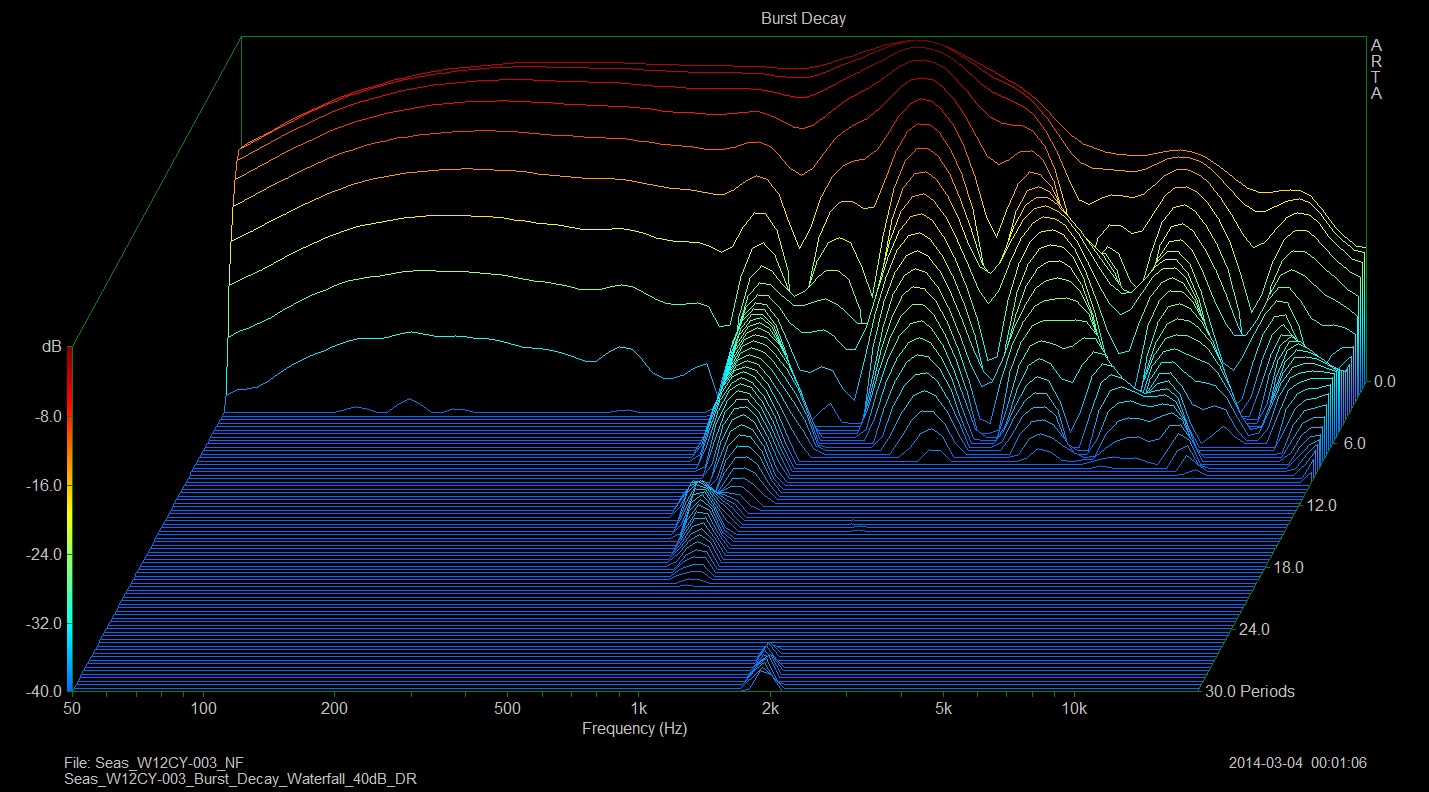The image size is (1429, 792).
Task: Click the 30.0 Periods axis label
Action: 1248,691
